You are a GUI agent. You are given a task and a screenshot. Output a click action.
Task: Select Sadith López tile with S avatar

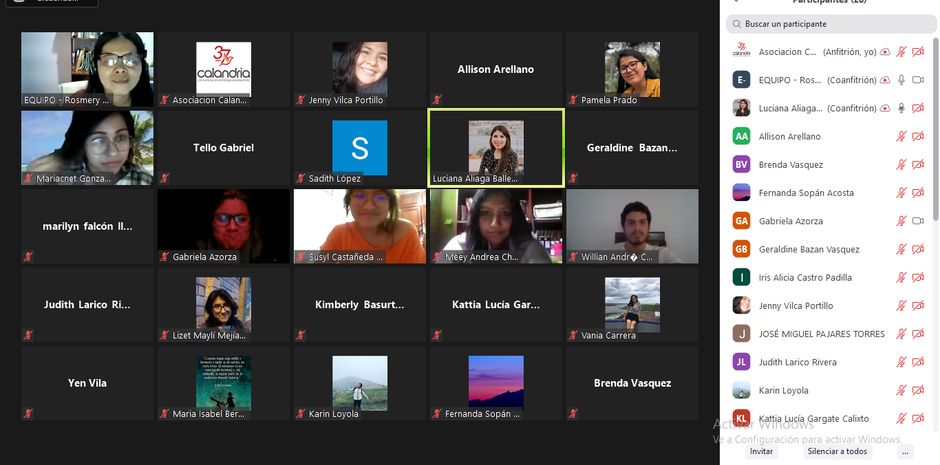tap(360, 148)
